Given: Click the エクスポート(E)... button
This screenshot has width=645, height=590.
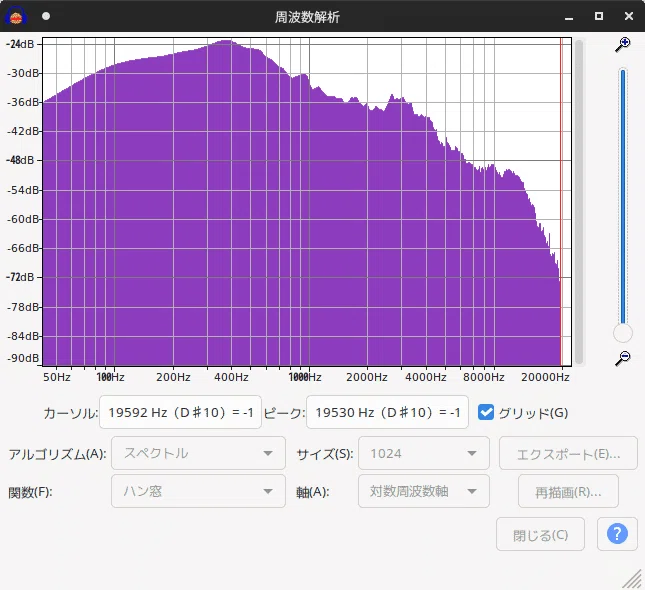Looking at the screenshot, I should pyautogui.click(x=568, y=453).
